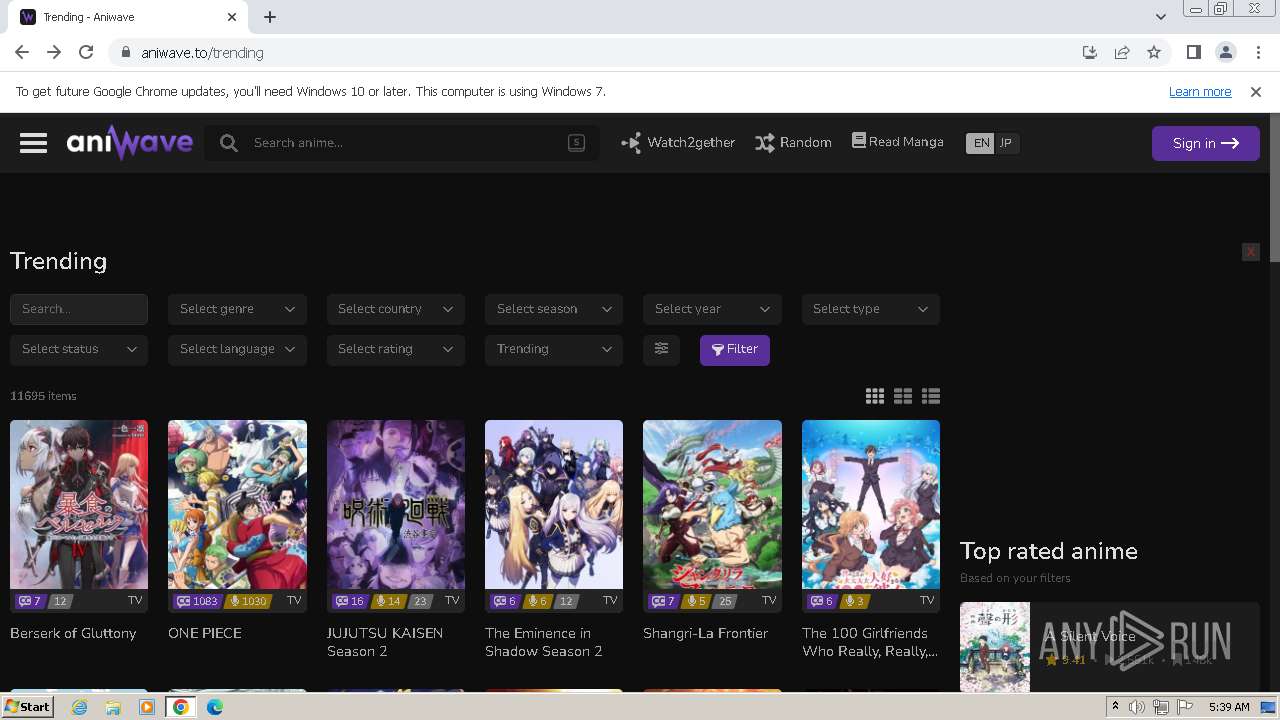The height and width of the screenshot is (720, 1280).
Task: Open Chrome three-dot menu
Action: tap(1258, 52)
